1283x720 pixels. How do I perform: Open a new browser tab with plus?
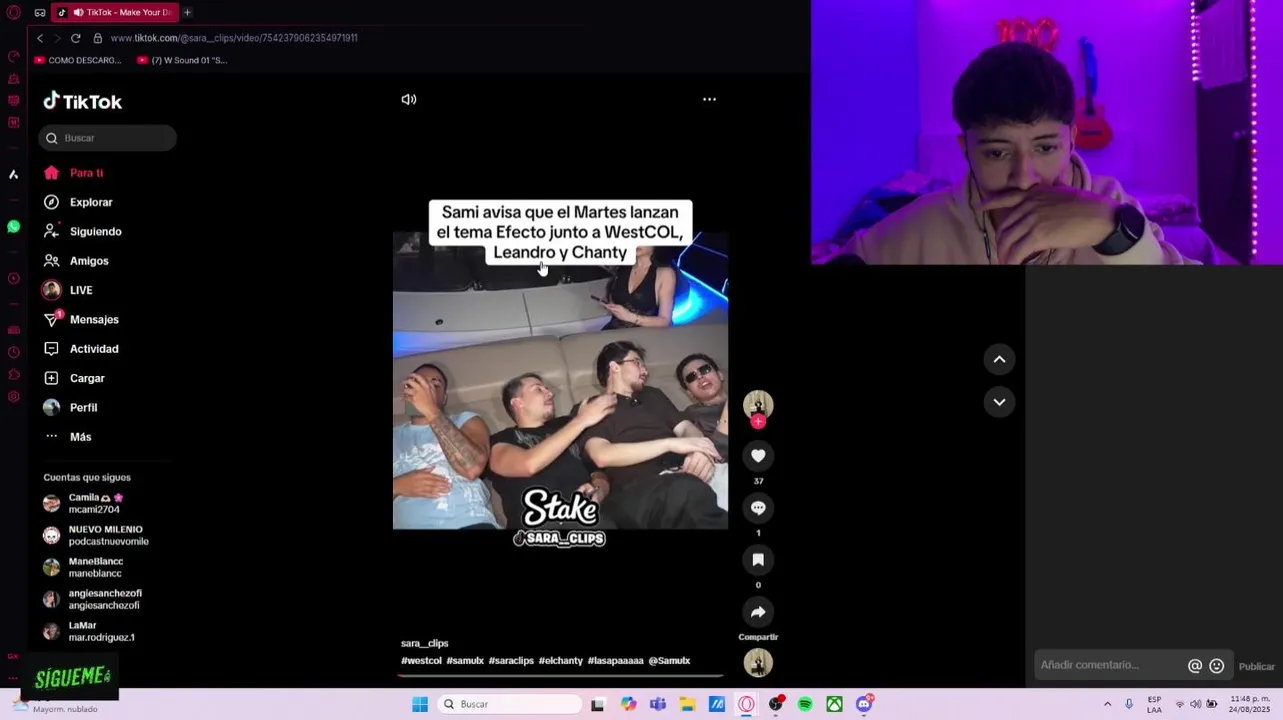pyautogui.click(x=187, y=12)
